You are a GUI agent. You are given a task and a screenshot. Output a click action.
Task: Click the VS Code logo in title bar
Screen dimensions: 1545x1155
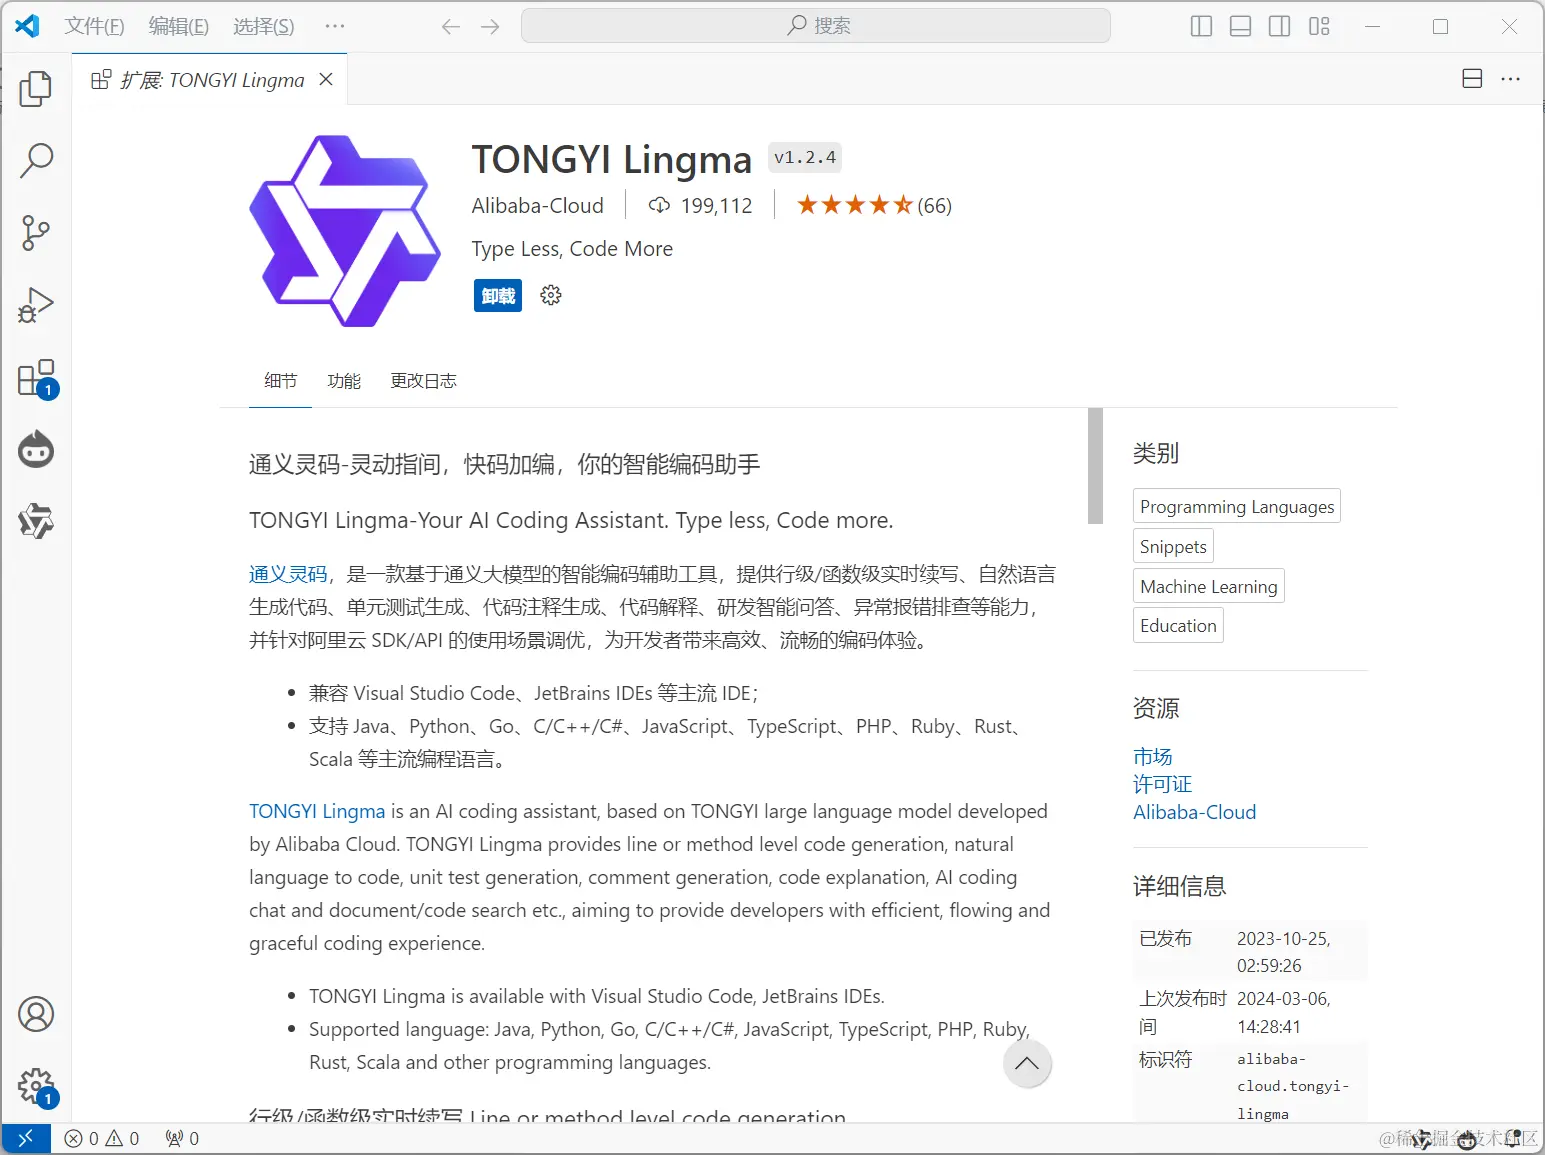(28, 27)
